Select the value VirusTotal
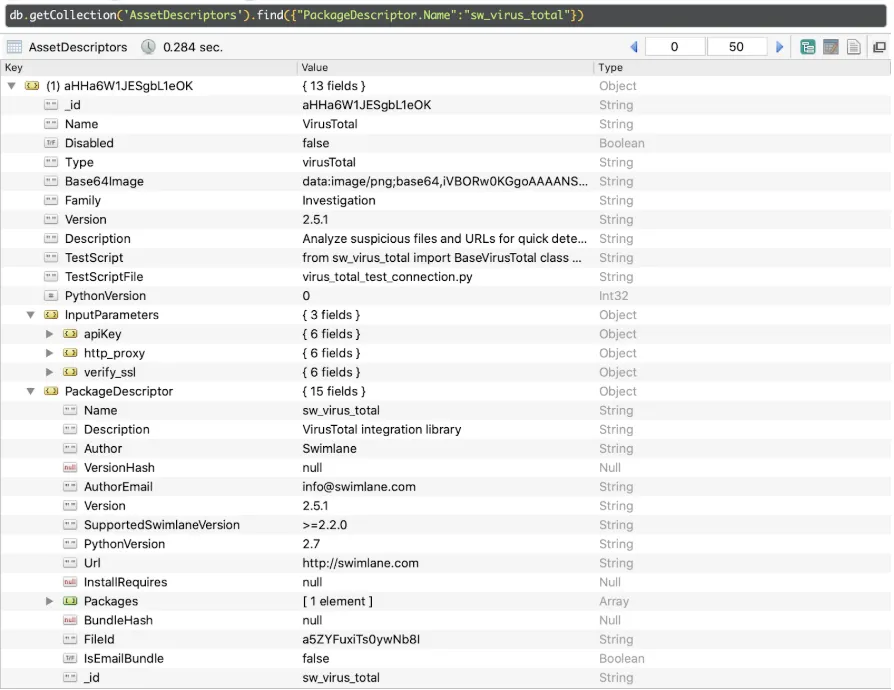The height and width of the screenshot is (690, 894). click(330, 124)
